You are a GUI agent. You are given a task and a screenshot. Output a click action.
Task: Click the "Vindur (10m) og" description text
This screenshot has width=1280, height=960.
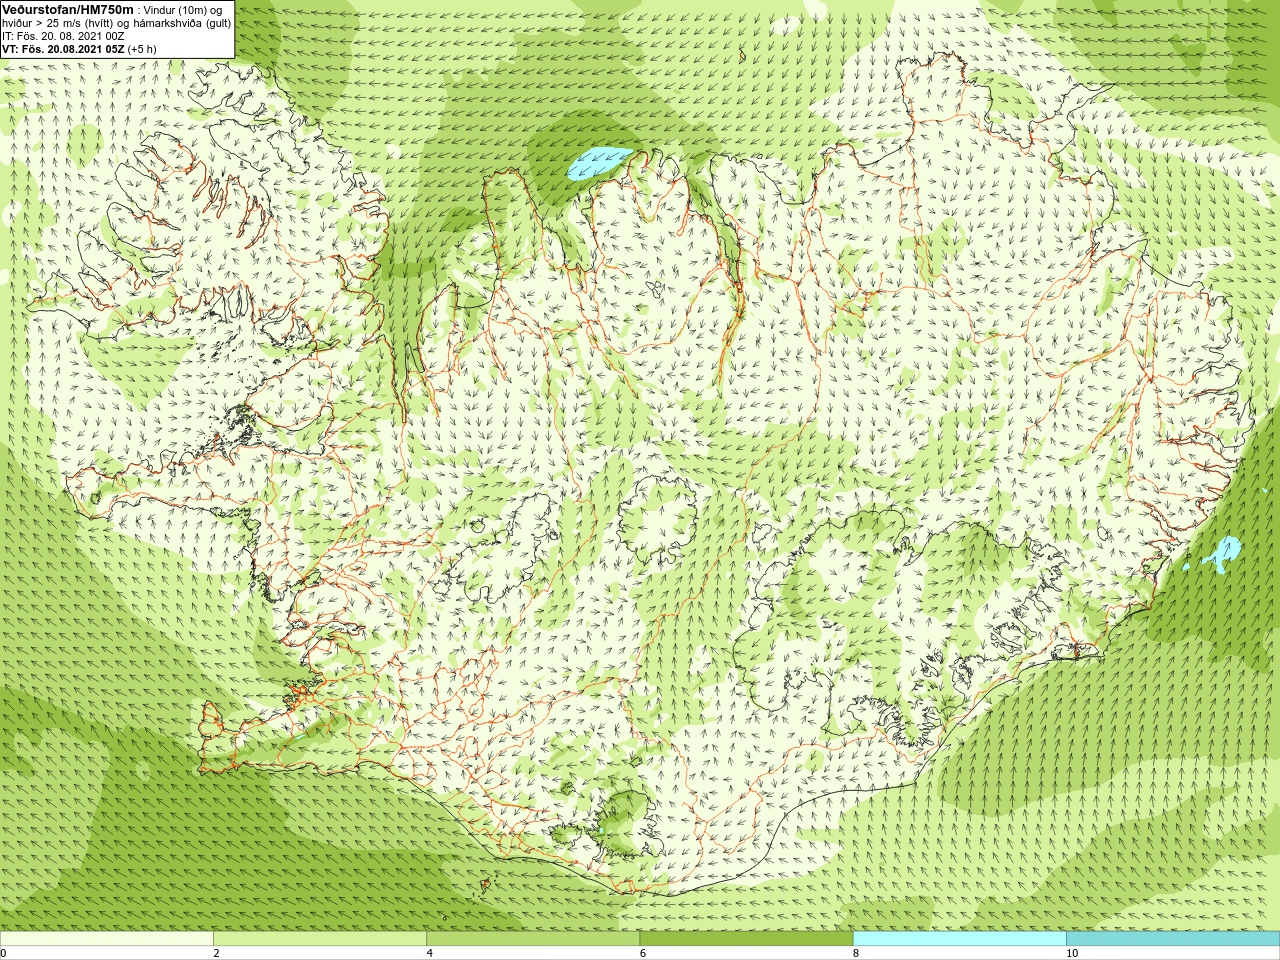tap(183, 10)
